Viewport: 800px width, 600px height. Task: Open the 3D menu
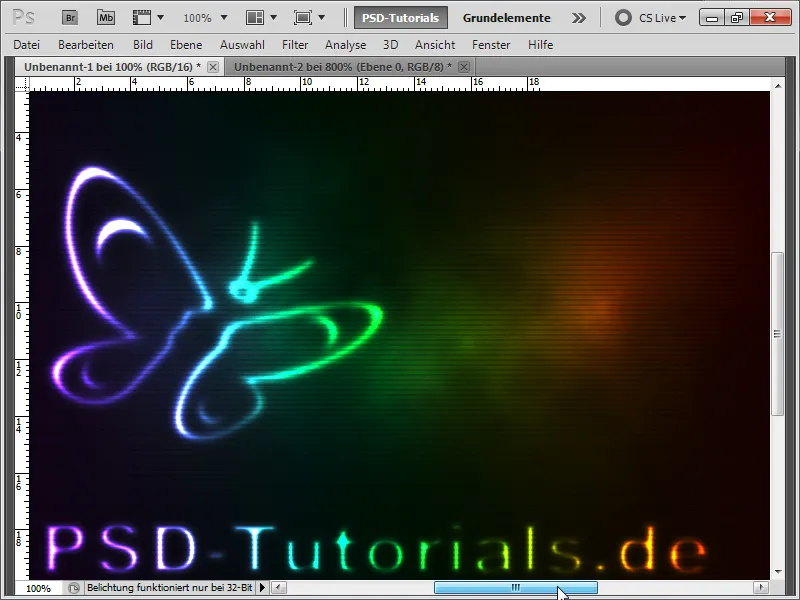pyautogui.click(x=390, y=45)
